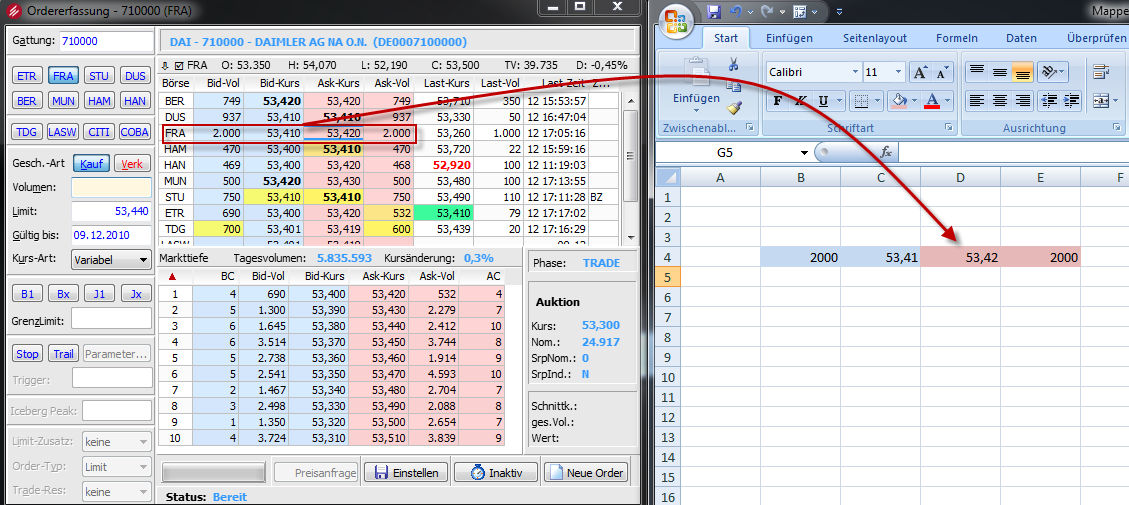Click the Neue Order button

coord(585,473)
